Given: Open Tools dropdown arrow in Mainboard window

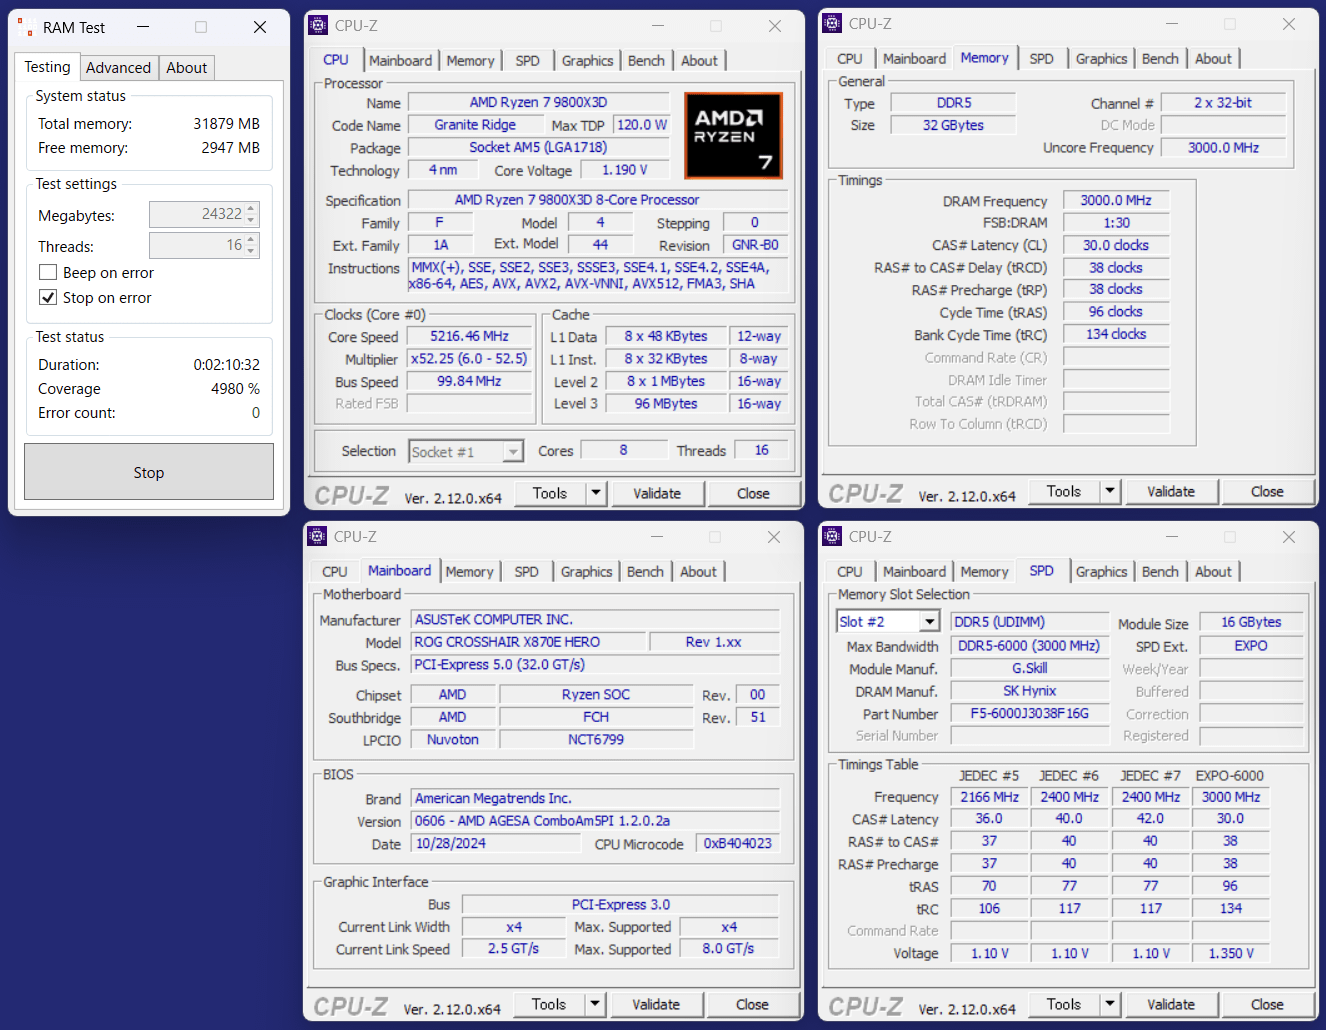Looking at the screenshot, I should (595, 1004).
